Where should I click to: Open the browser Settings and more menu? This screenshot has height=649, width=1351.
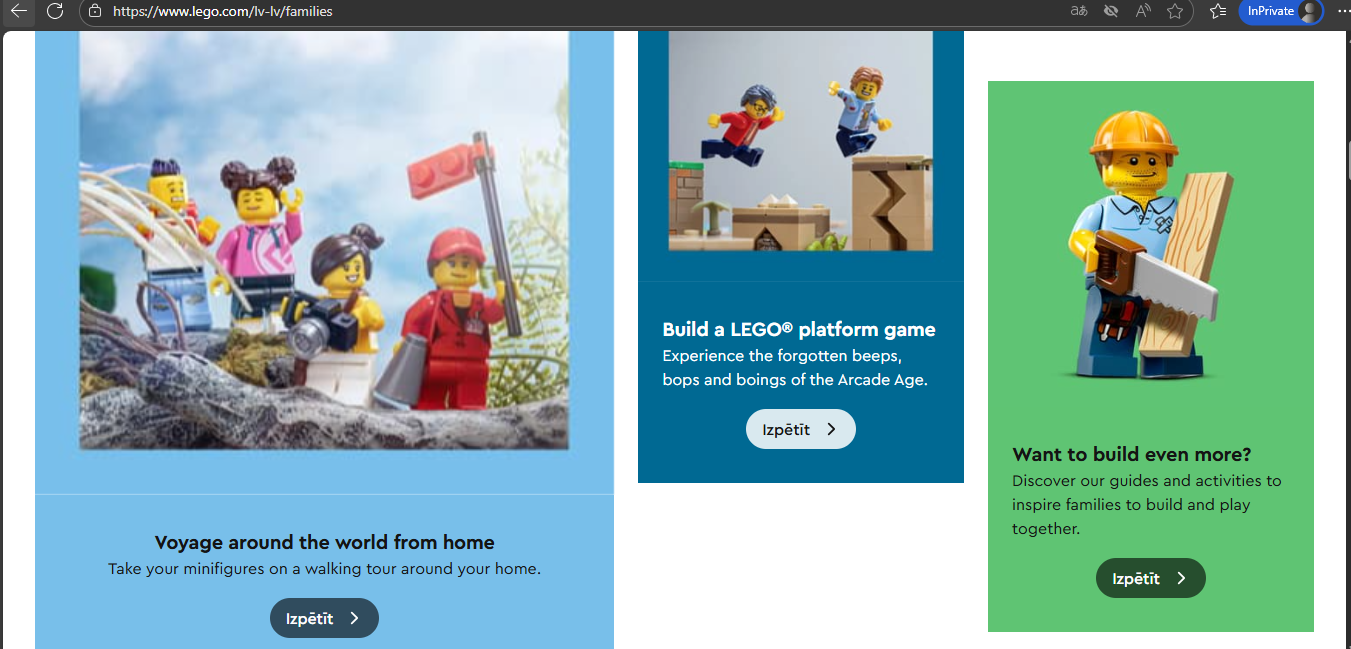click(1342, 11)
